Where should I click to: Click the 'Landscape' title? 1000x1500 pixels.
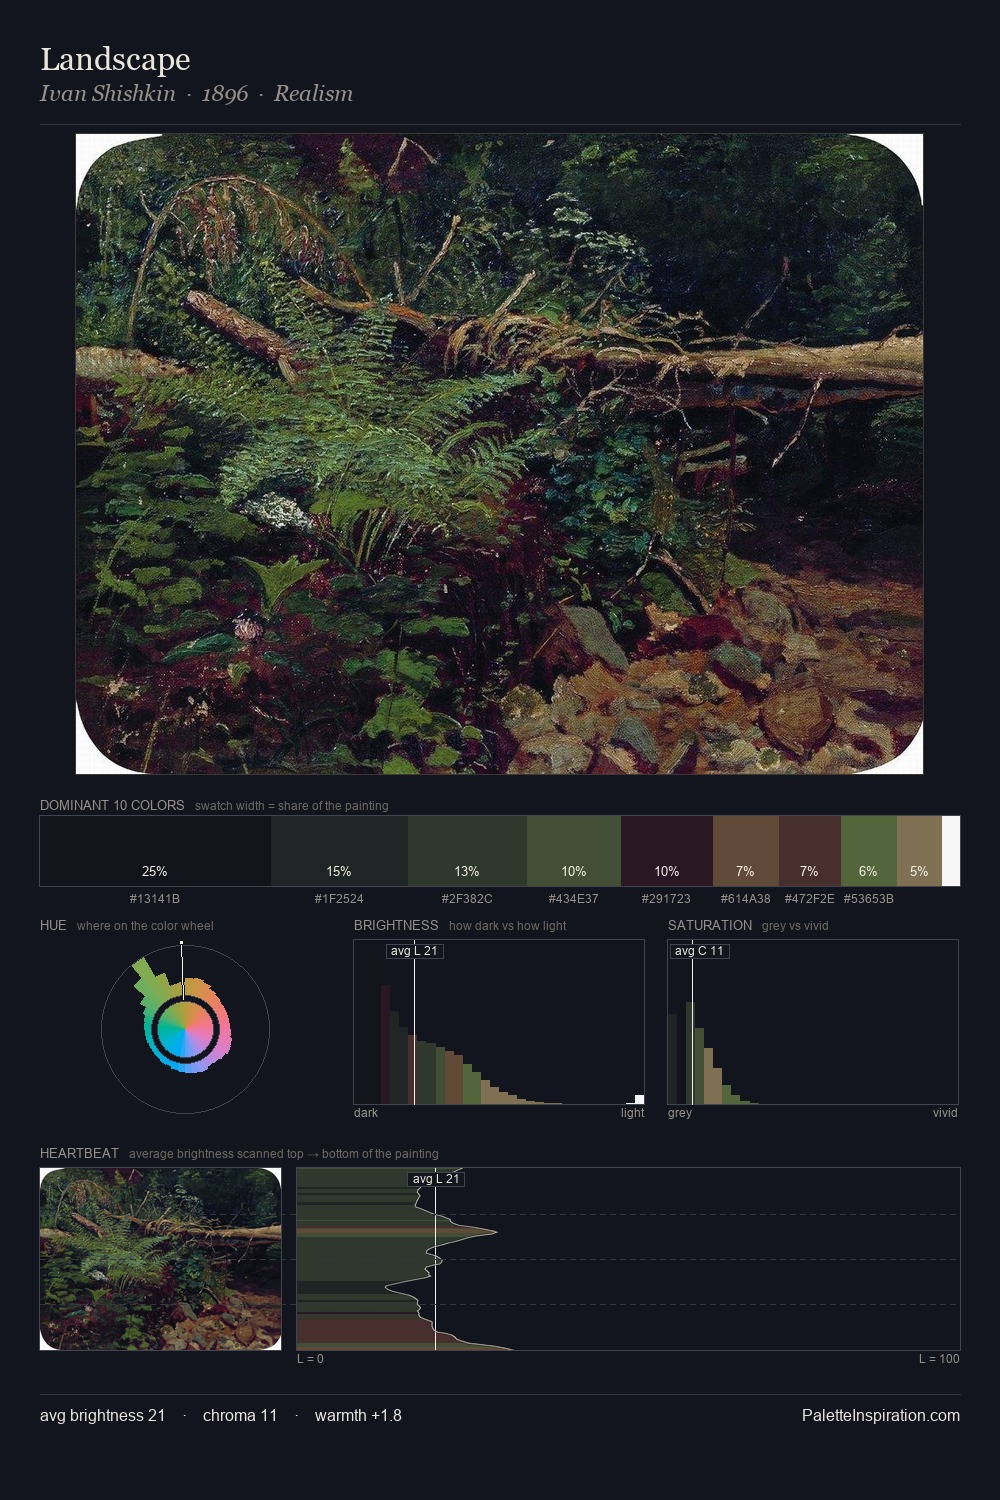point(115,59)
